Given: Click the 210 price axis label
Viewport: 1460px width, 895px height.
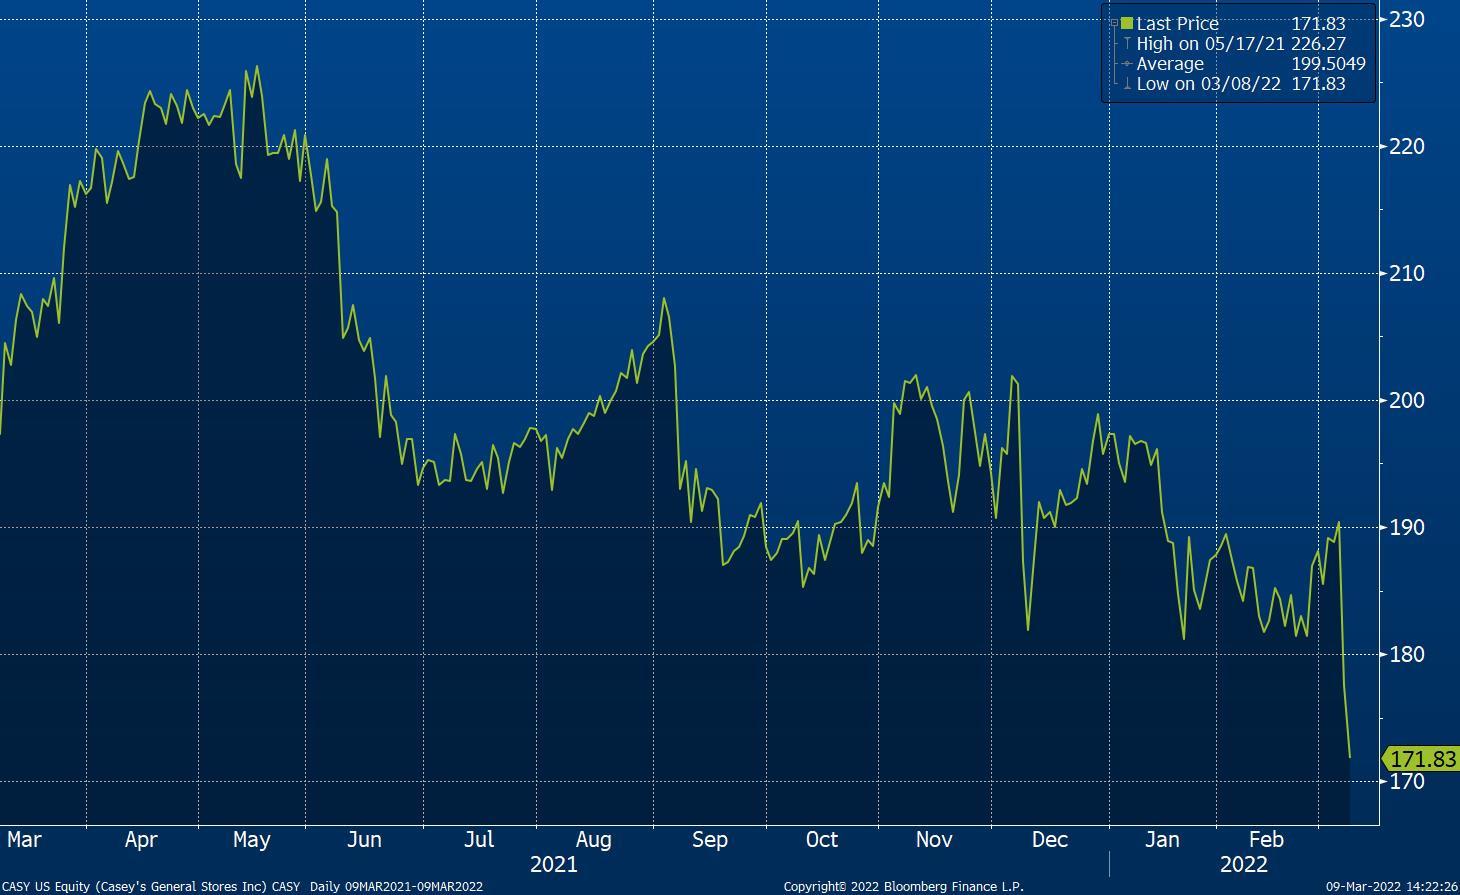Looking at the screenshot, I should pos(1406,273).
